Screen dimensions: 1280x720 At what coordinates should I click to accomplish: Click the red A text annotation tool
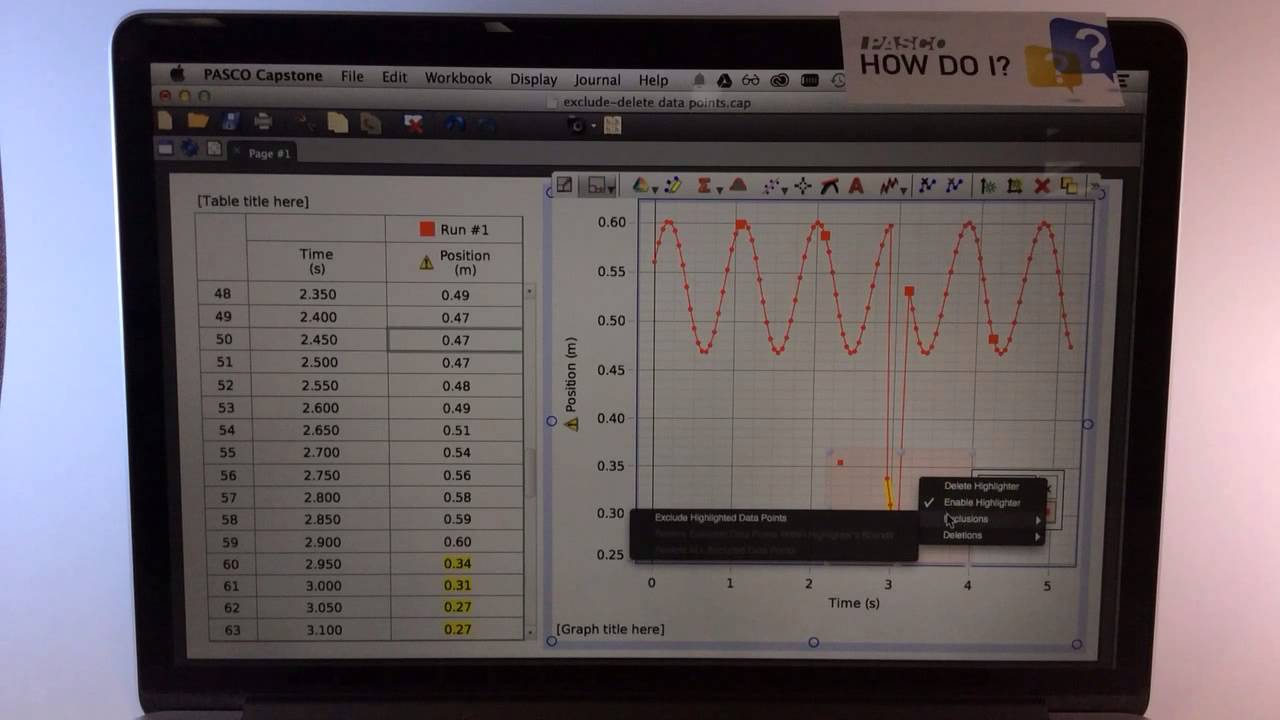[856, 186]
